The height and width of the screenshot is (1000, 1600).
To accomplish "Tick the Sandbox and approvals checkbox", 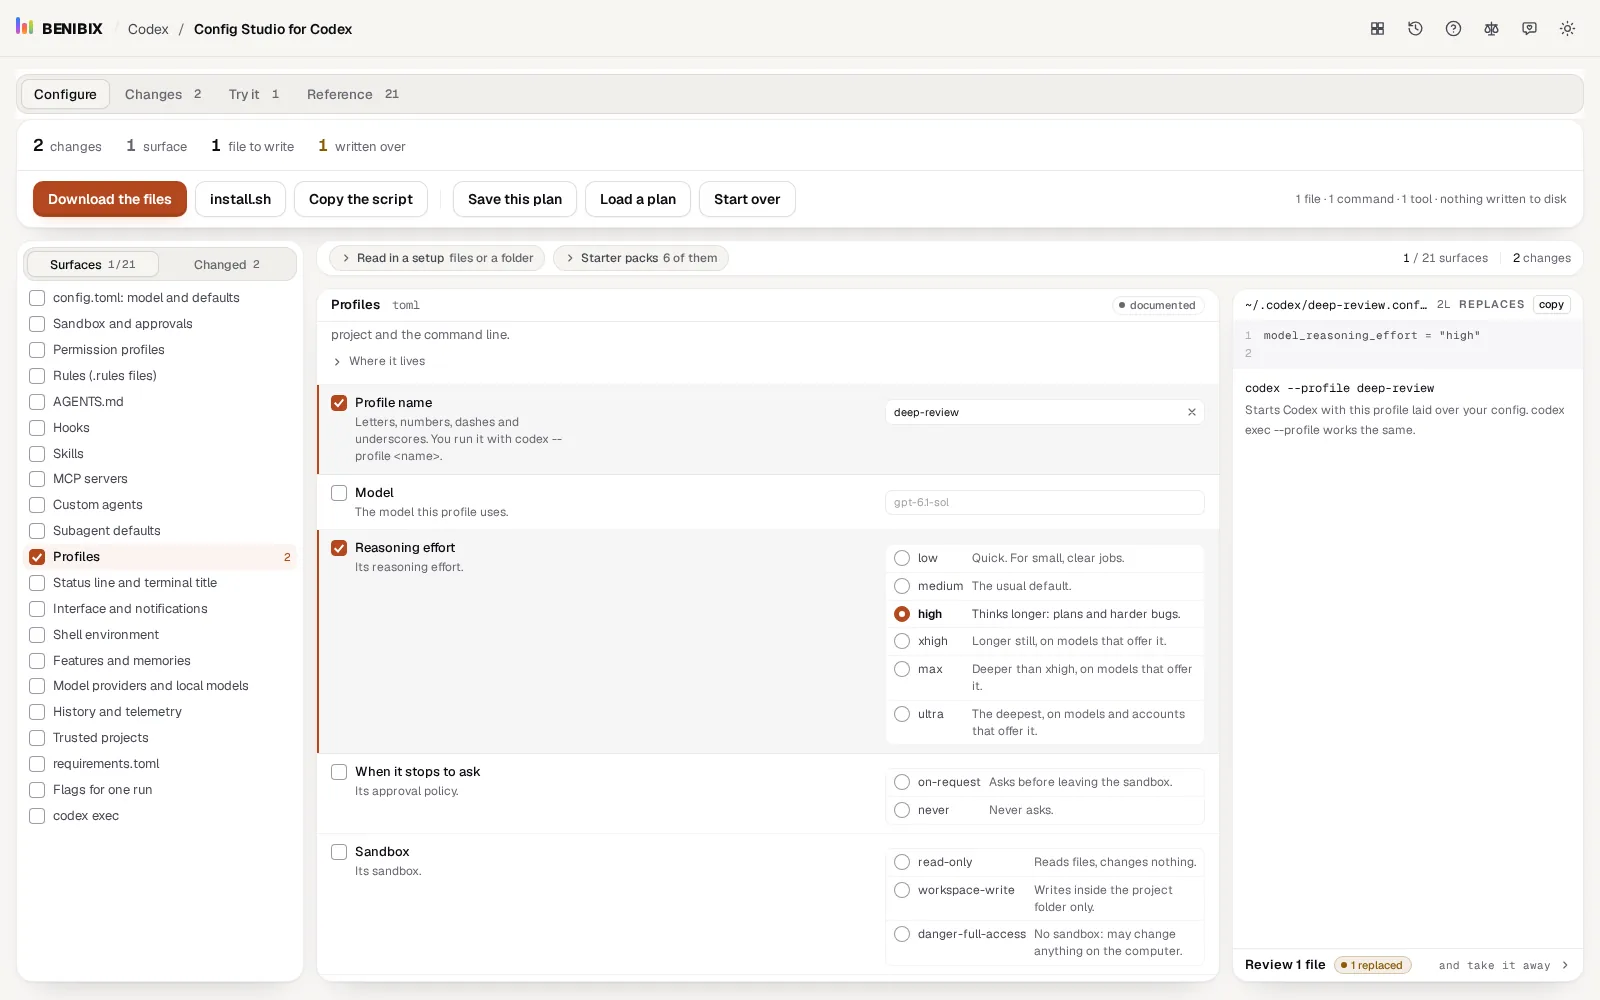I will click(37, 324).
